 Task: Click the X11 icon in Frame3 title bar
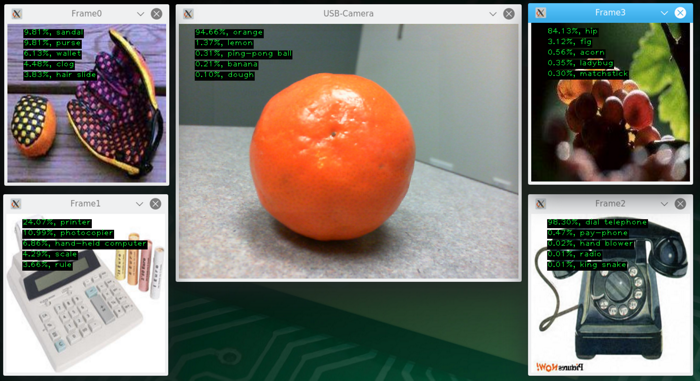click(540, 13)
